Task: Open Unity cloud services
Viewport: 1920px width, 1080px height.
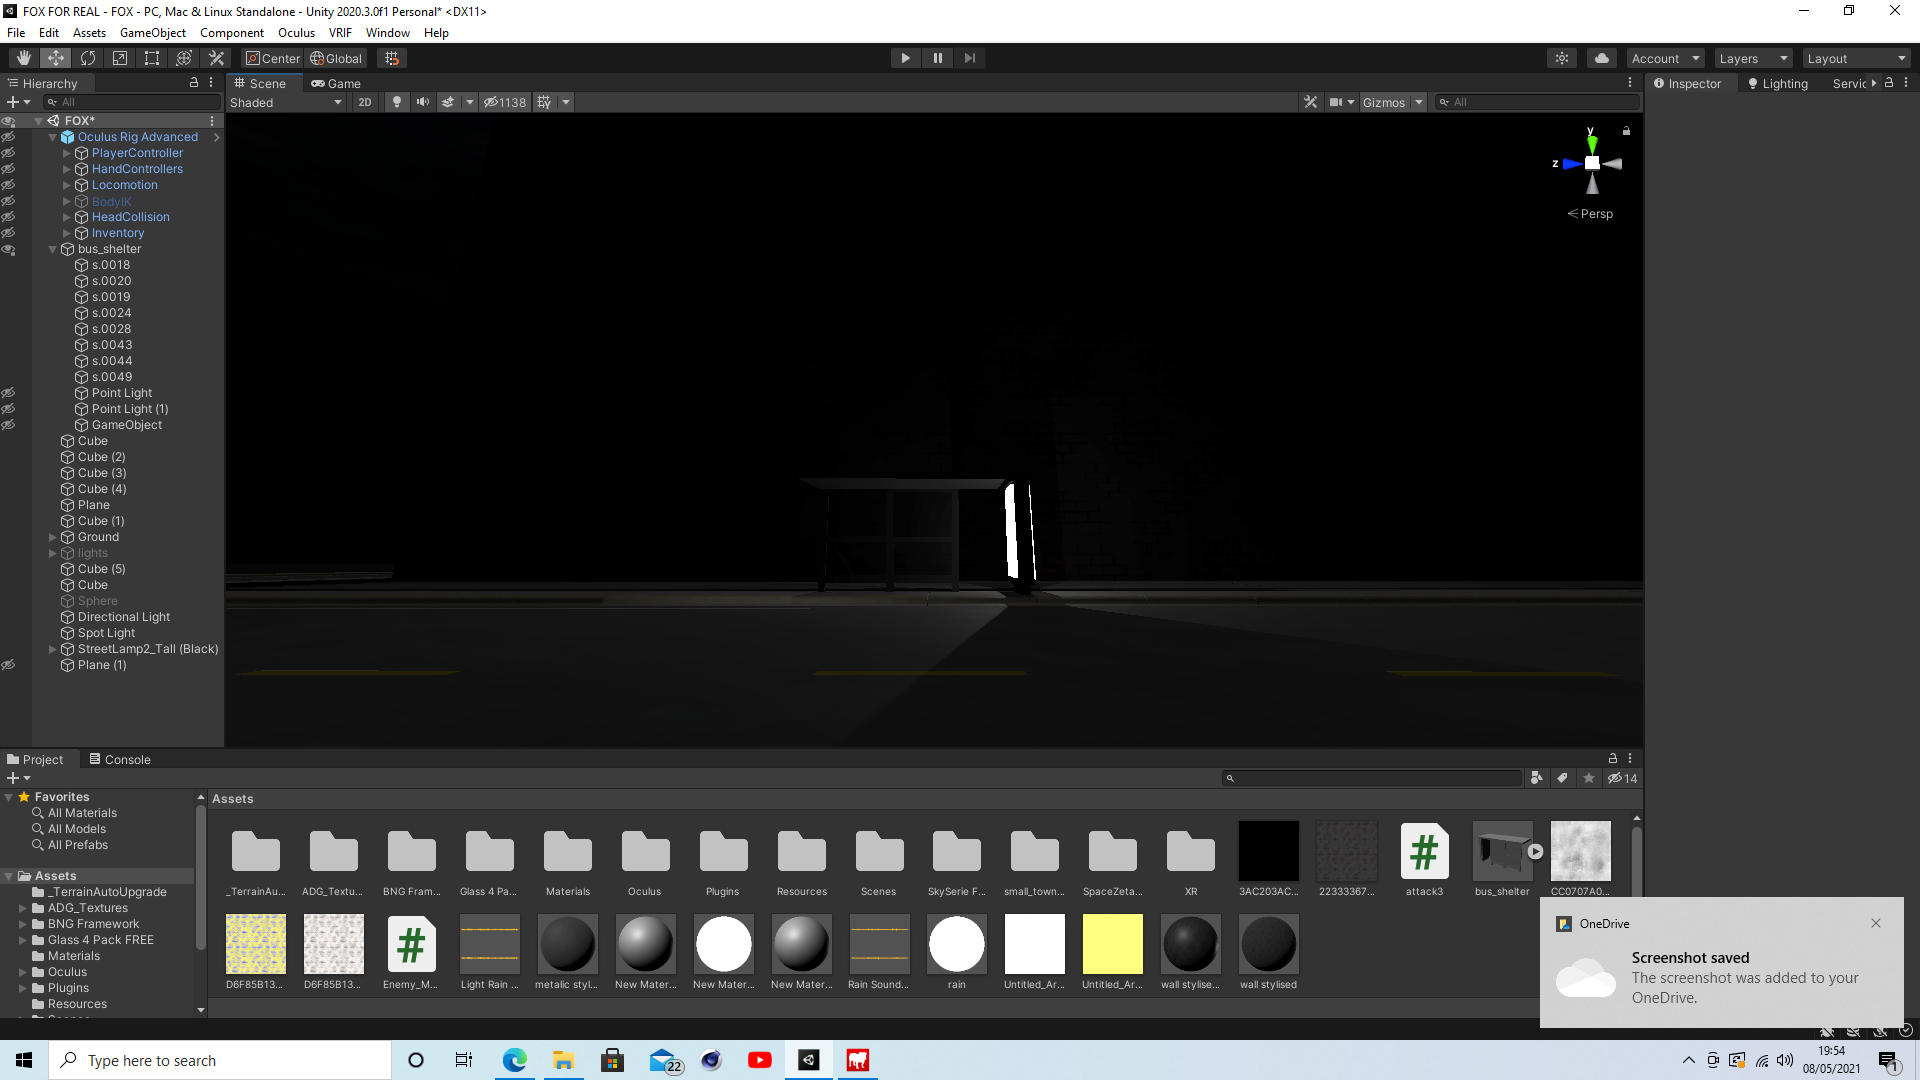Action: 1602,58
